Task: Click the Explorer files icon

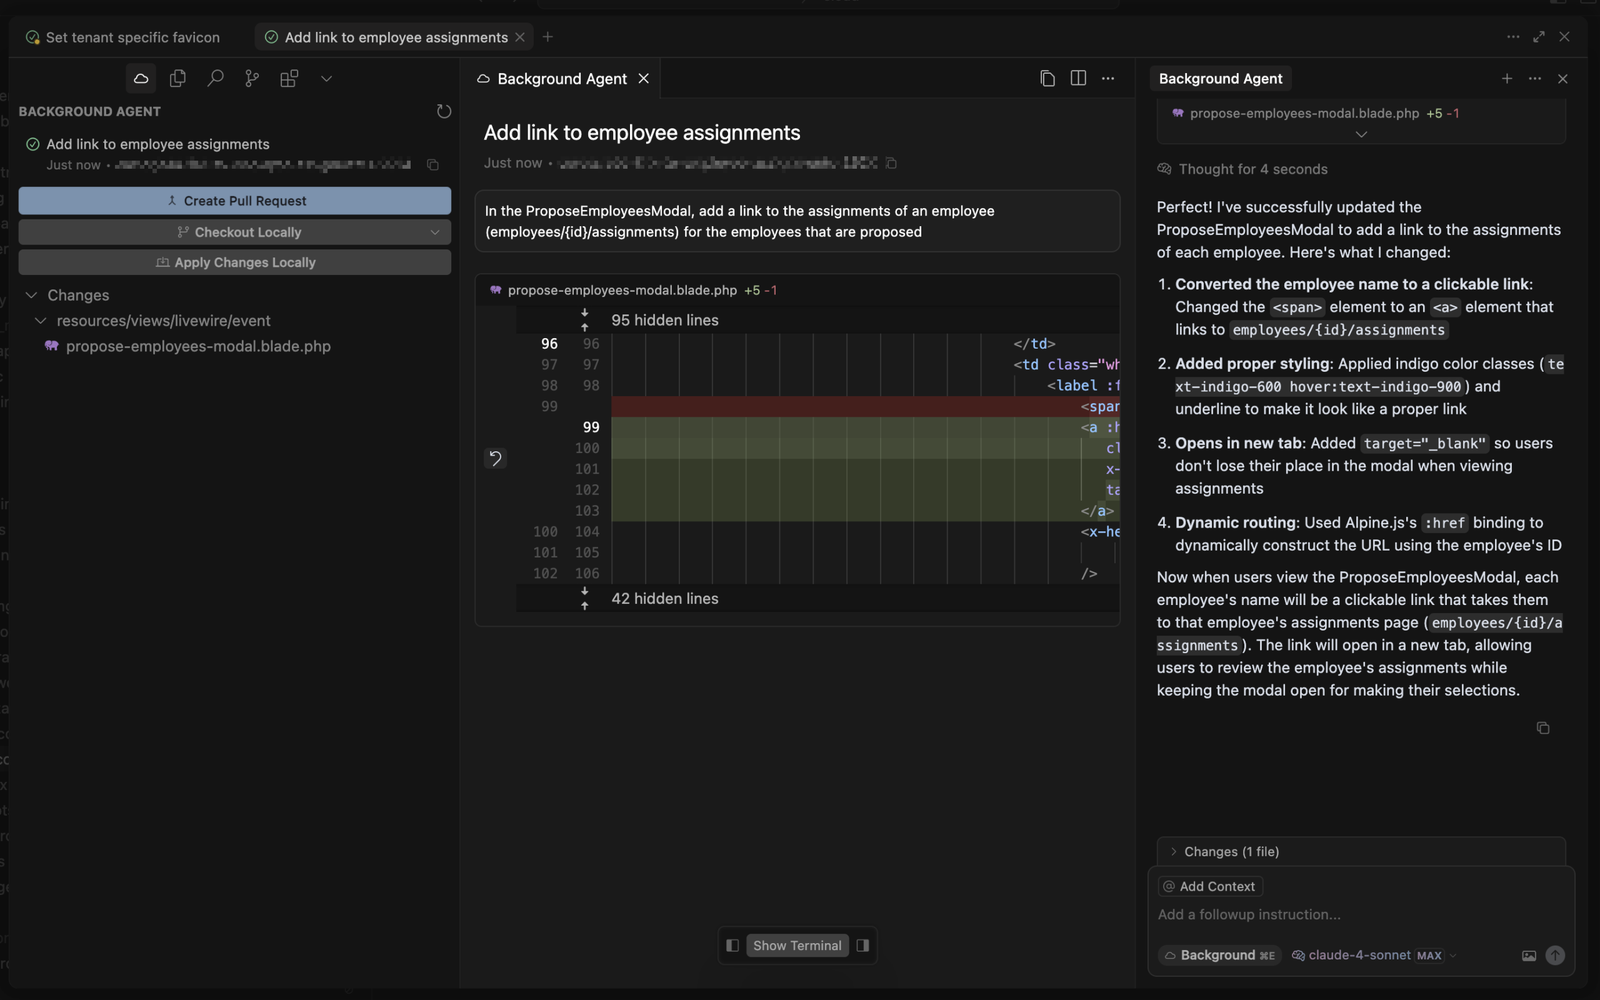Action: (x=178, y=78)
